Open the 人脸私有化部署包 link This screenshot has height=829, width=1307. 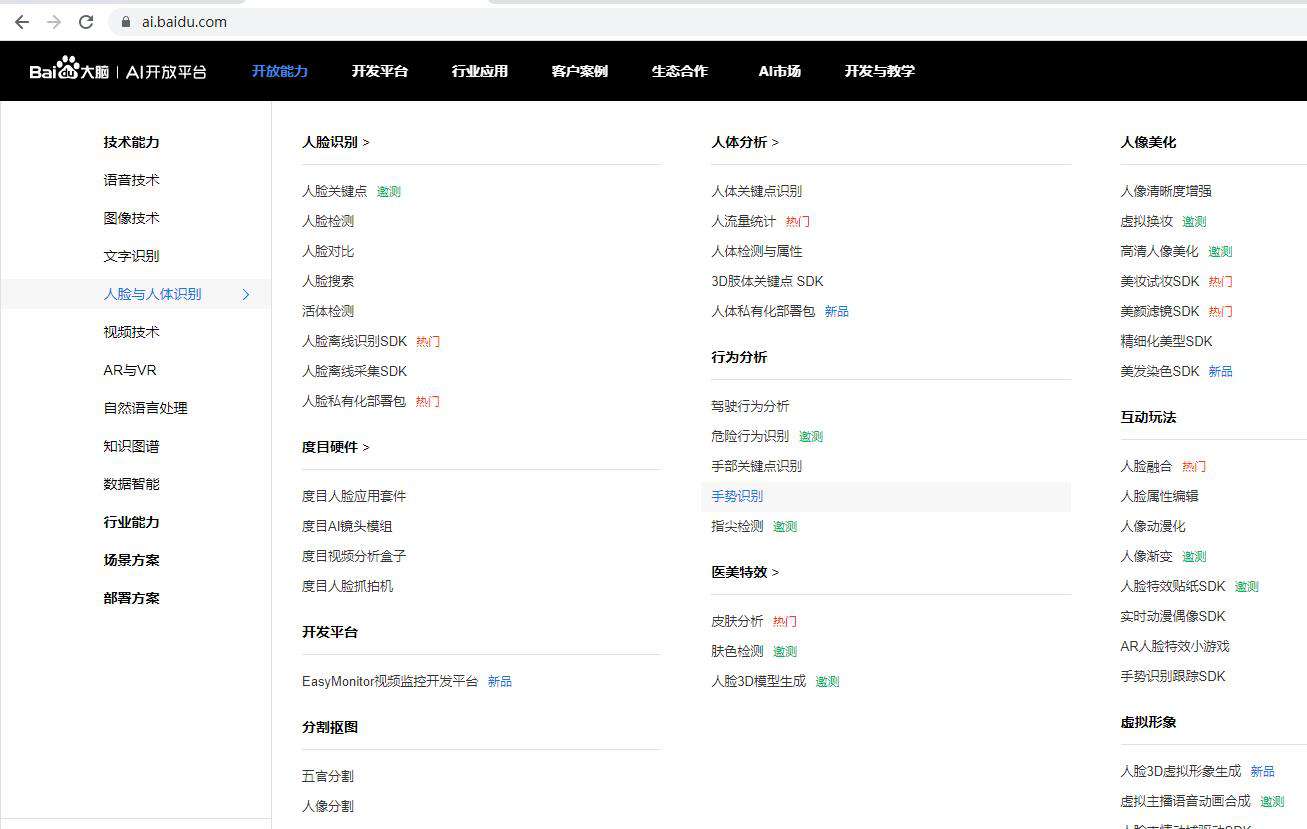pos(354,401)
